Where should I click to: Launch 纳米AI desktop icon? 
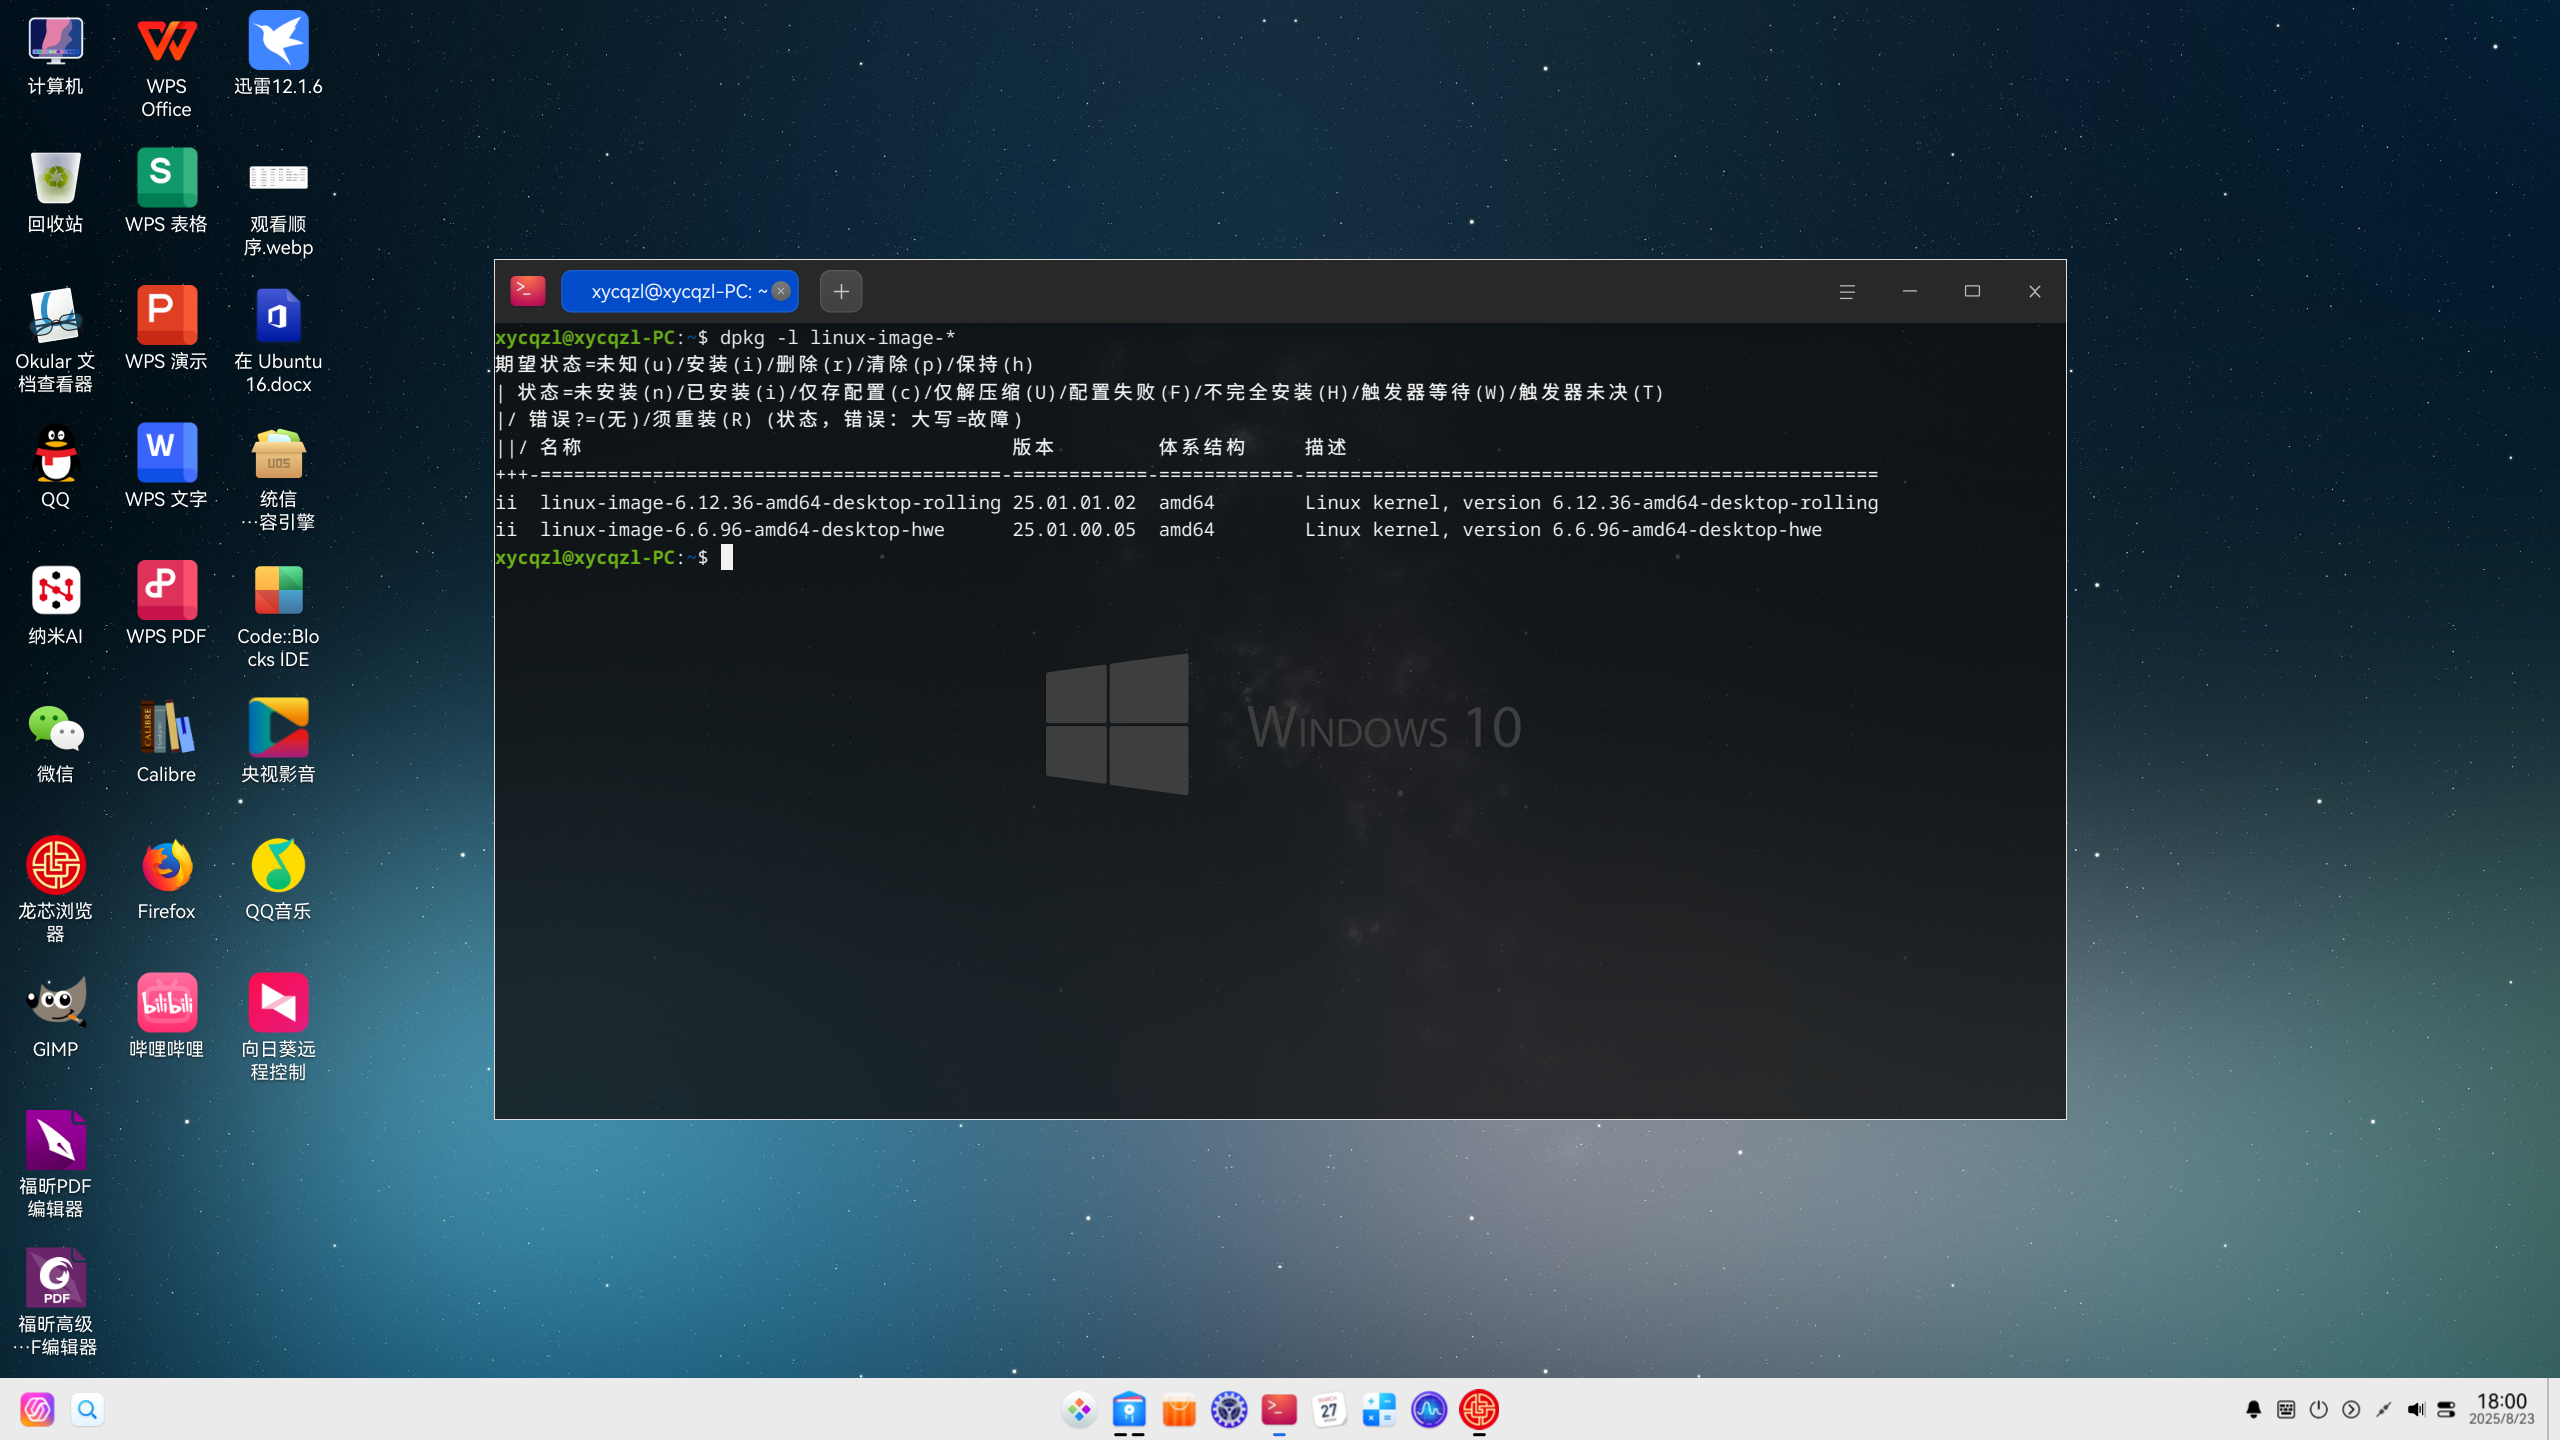tap(55, 605)
